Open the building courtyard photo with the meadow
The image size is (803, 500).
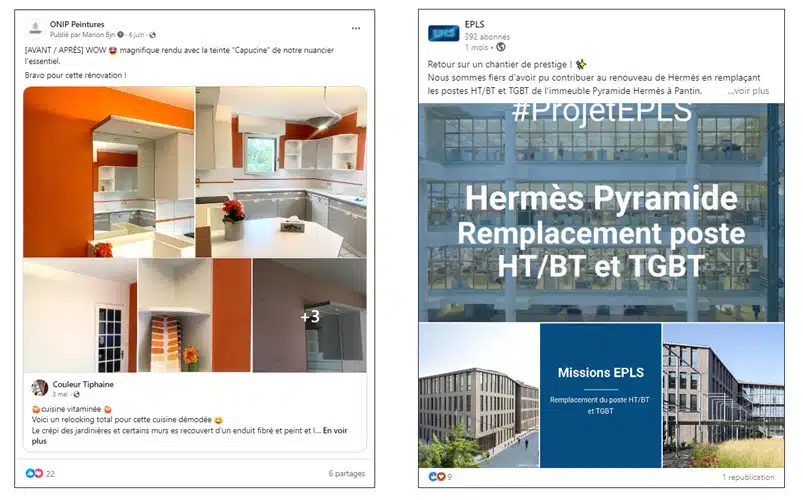(x=723, y=395)
